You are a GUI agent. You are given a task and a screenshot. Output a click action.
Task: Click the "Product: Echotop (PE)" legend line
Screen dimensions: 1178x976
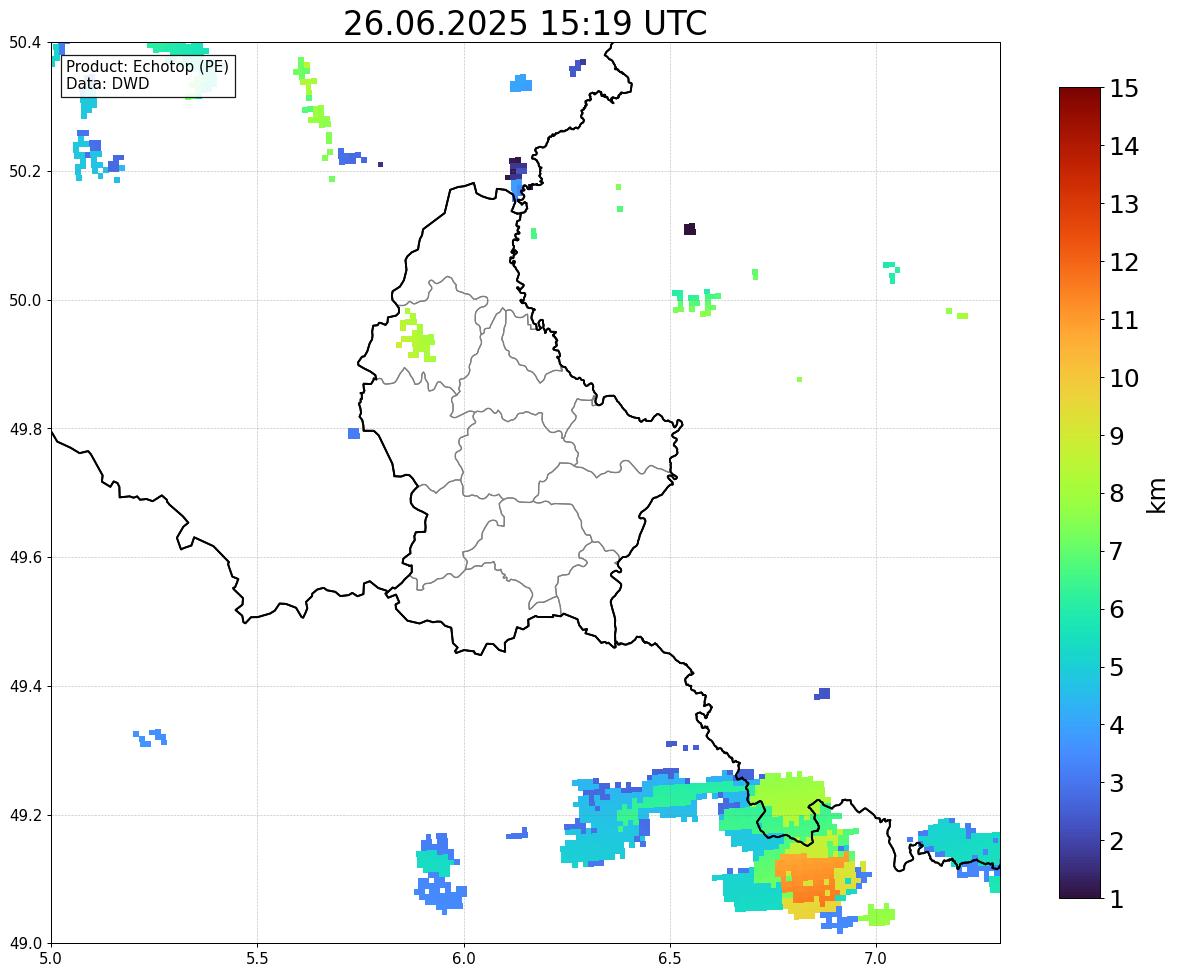click(147, 66)
